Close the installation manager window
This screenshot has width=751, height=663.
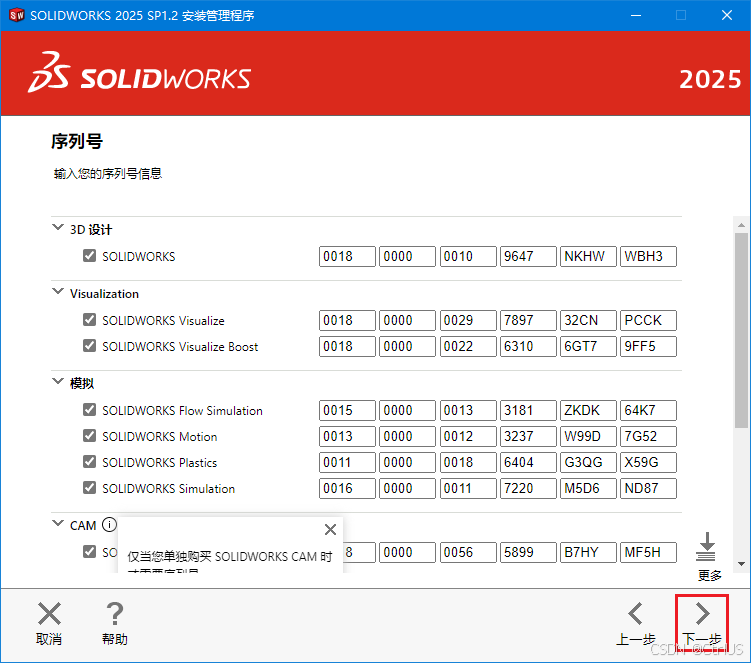(x=727, y=15)
